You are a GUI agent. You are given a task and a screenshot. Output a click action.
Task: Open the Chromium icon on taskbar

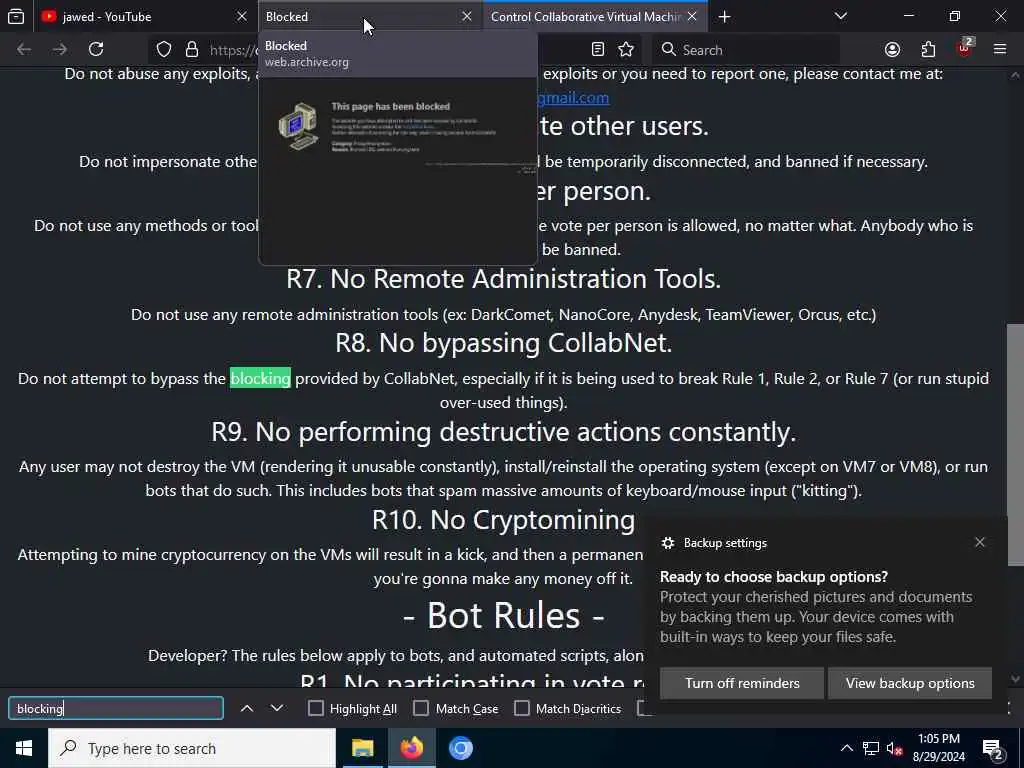pyautogui.click(x=460, y=748)
